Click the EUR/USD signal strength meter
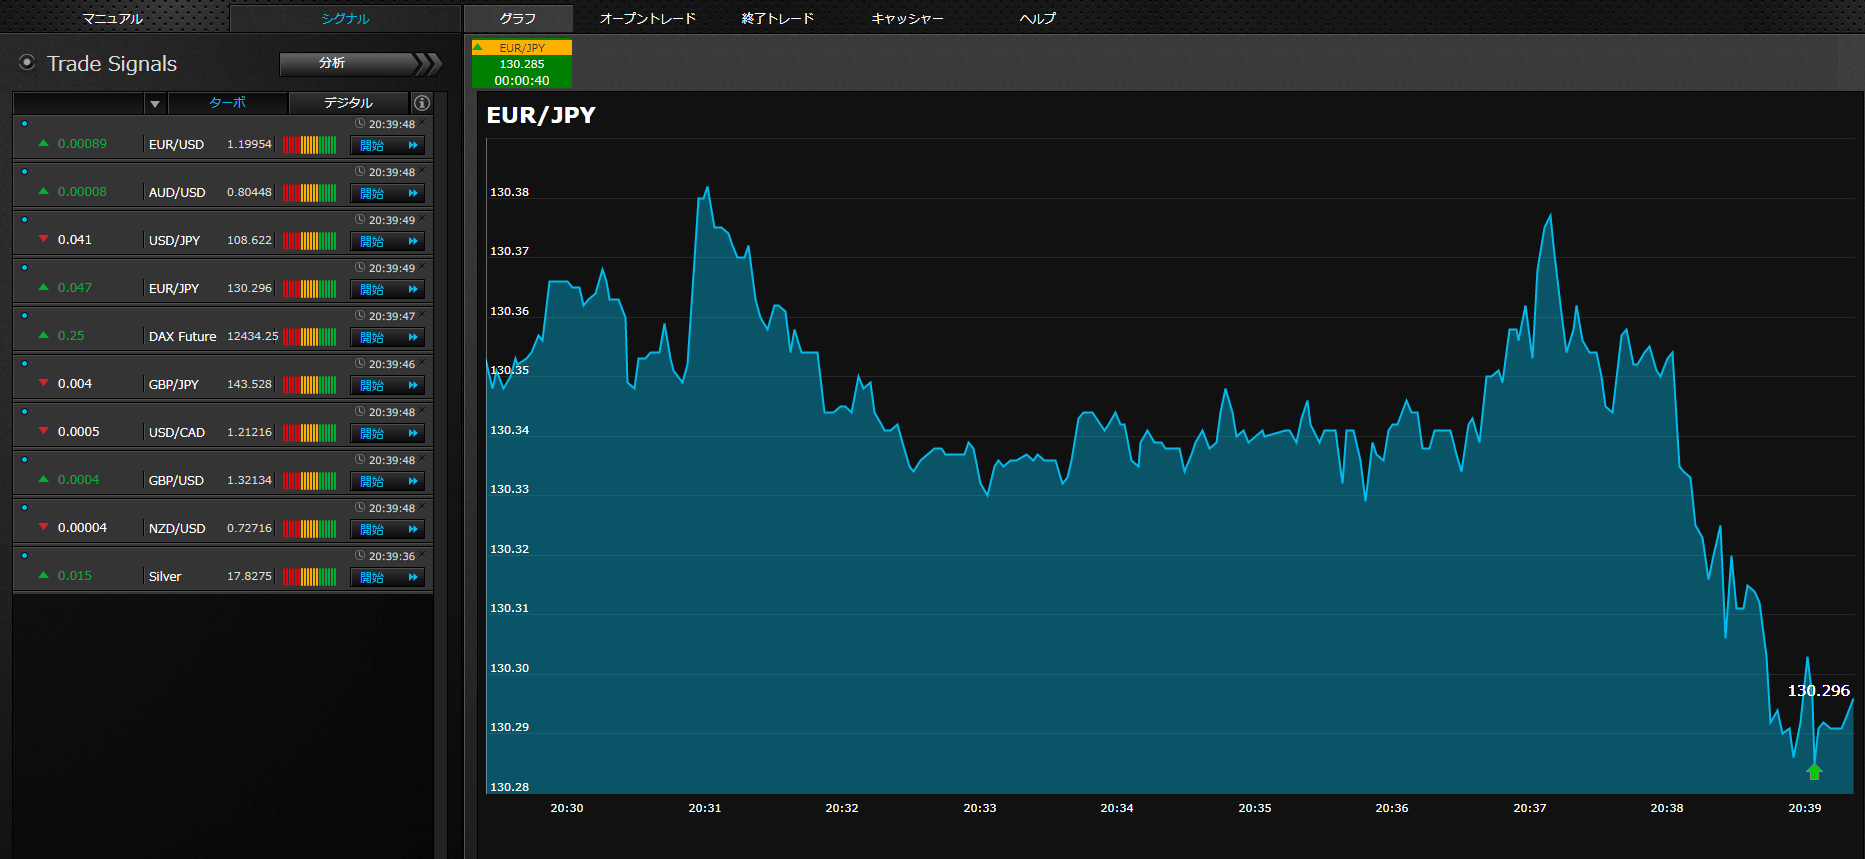Viewport: 1865px width, 859px height. coord(310,145)
